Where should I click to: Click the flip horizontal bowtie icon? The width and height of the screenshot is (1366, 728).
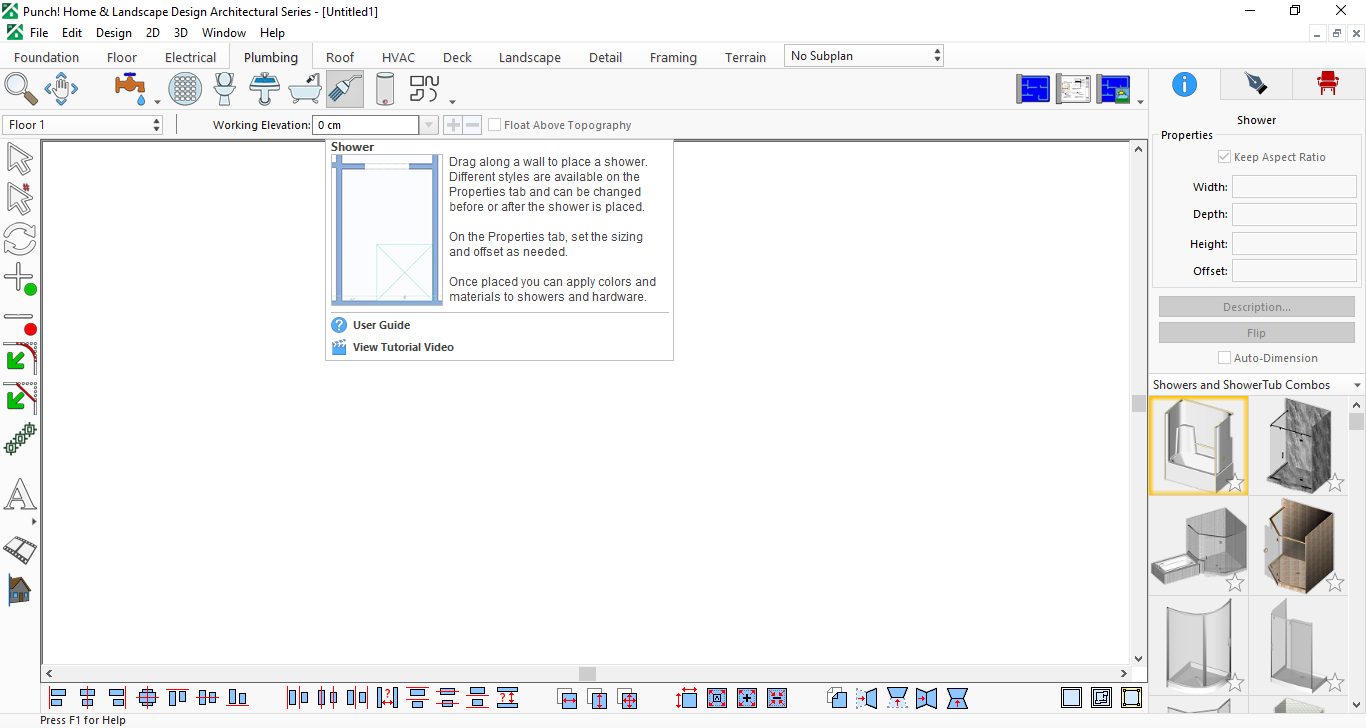pyautogui.click(x=927, y=697)
